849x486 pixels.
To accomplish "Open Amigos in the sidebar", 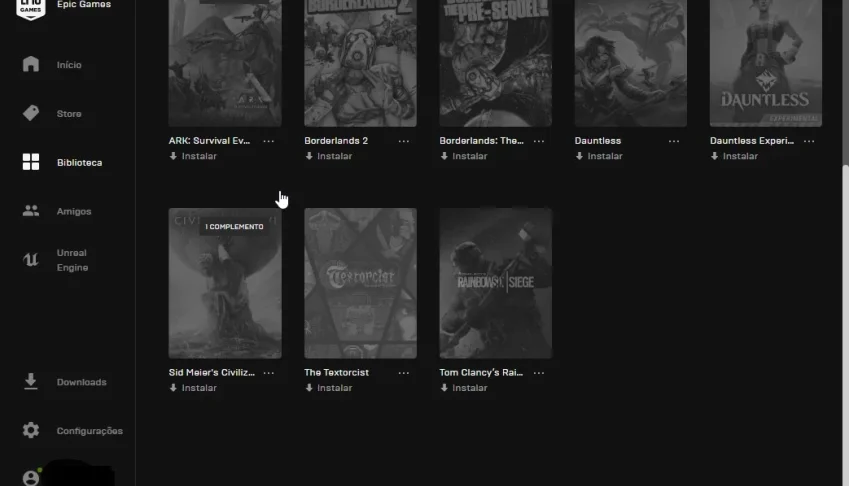I will click(x=74, y=211).
